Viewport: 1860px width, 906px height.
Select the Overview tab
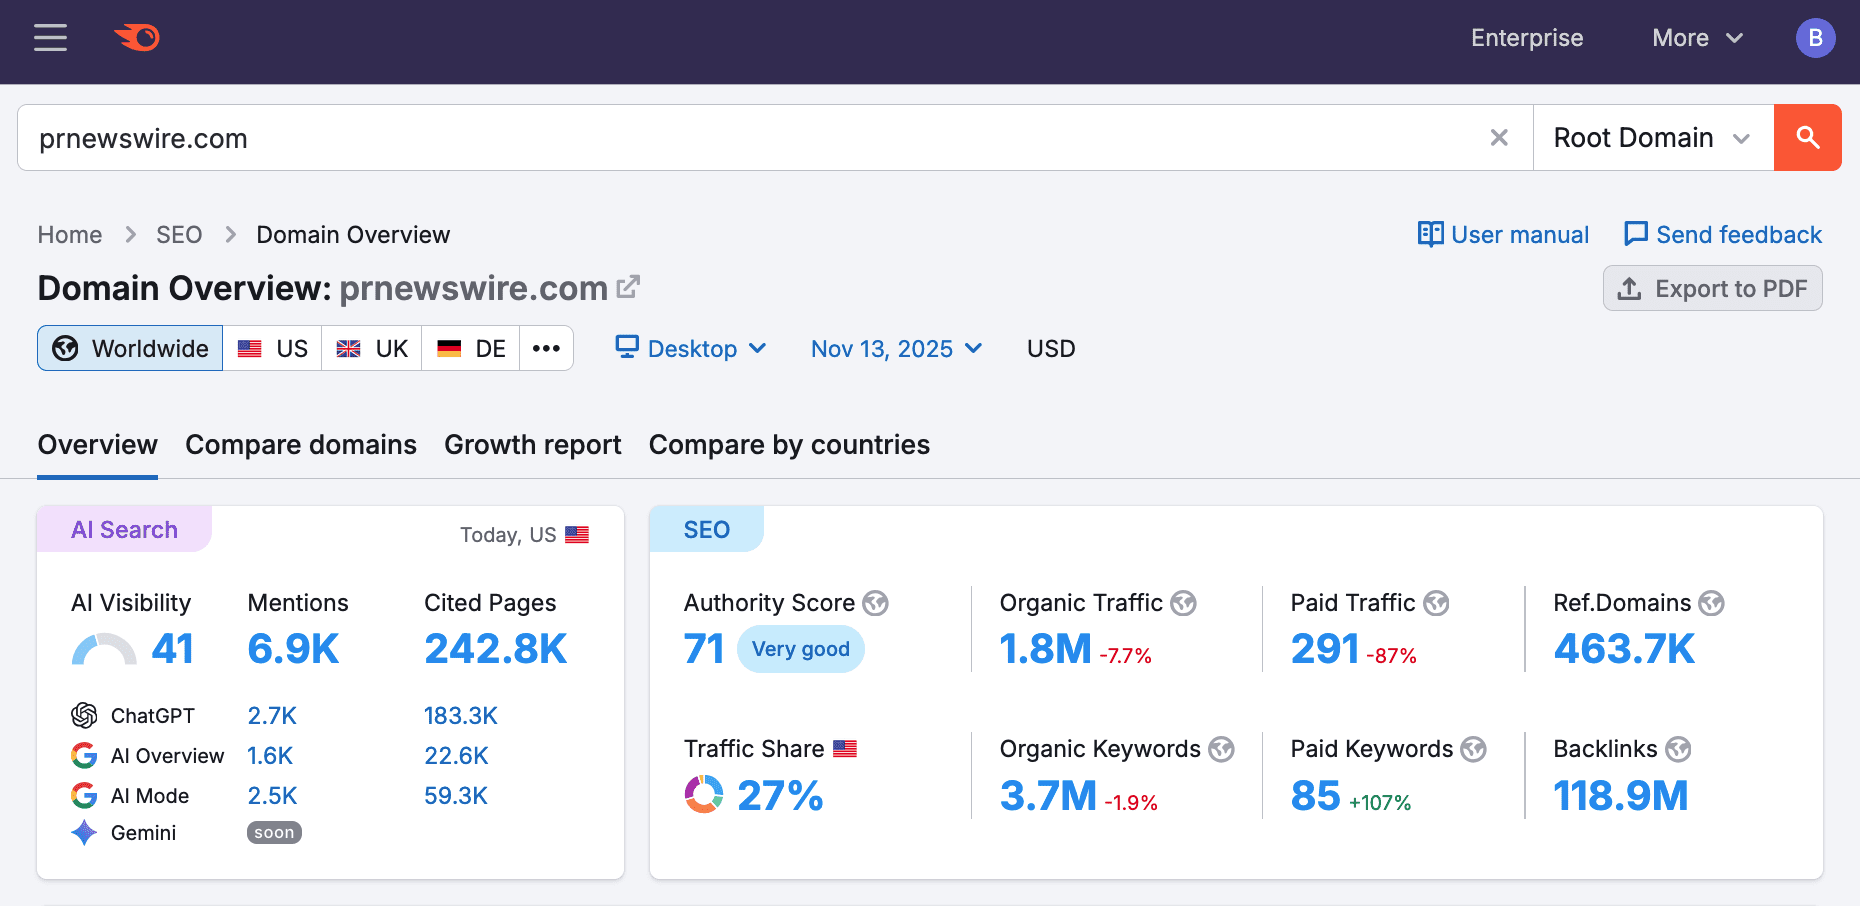click(98, 445)
